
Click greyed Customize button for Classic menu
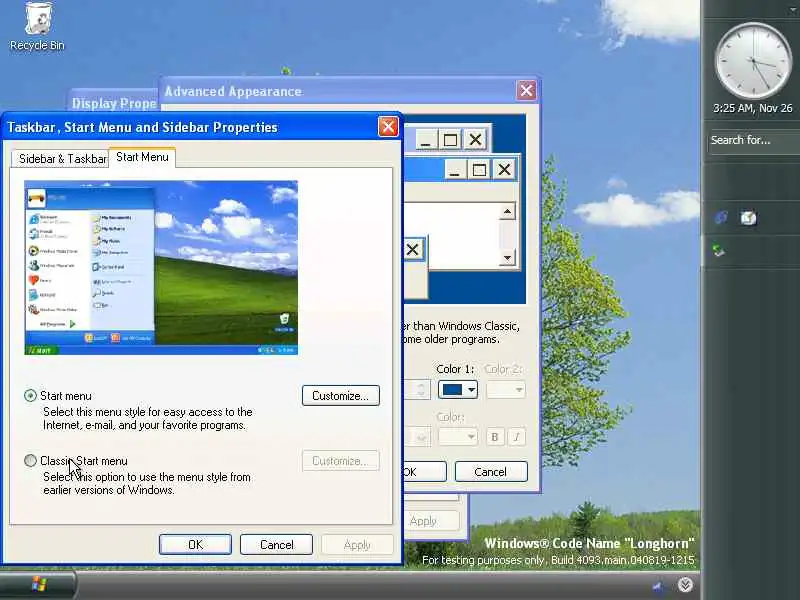(341, 461)
